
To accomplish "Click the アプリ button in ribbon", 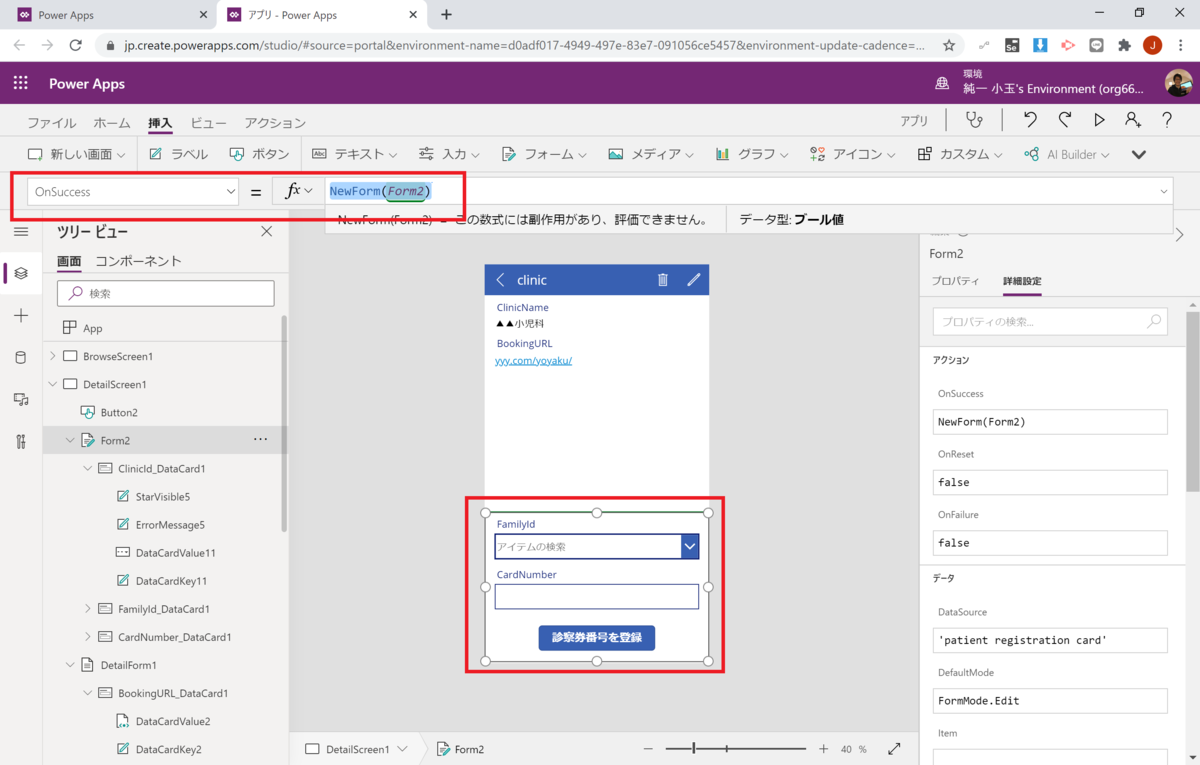I will (x=914, y=121).
